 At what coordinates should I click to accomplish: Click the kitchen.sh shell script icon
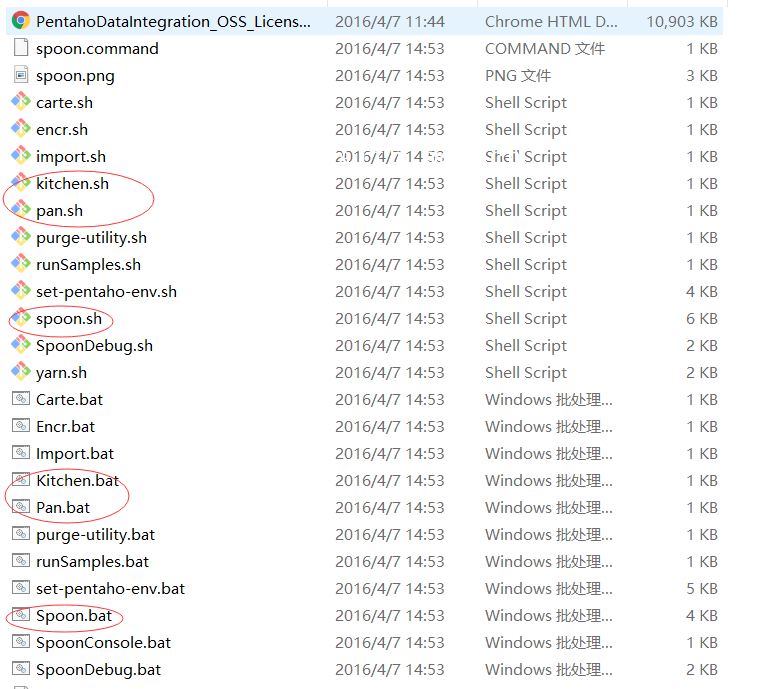coord(20,183)
